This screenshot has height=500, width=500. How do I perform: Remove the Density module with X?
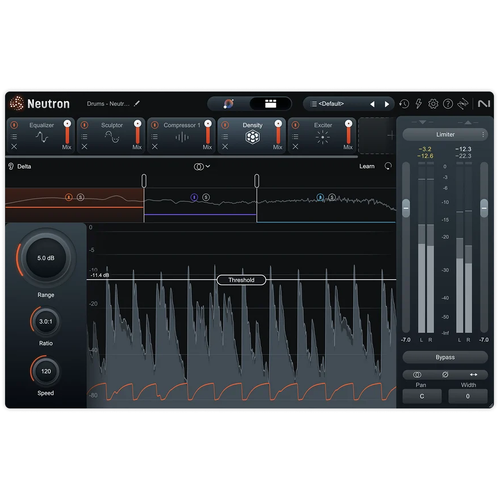coord(225,146)
